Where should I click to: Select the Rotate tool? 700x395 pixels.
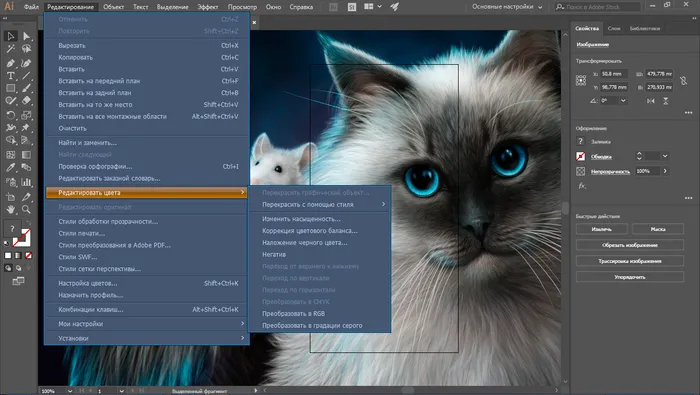tap(11, 115)
